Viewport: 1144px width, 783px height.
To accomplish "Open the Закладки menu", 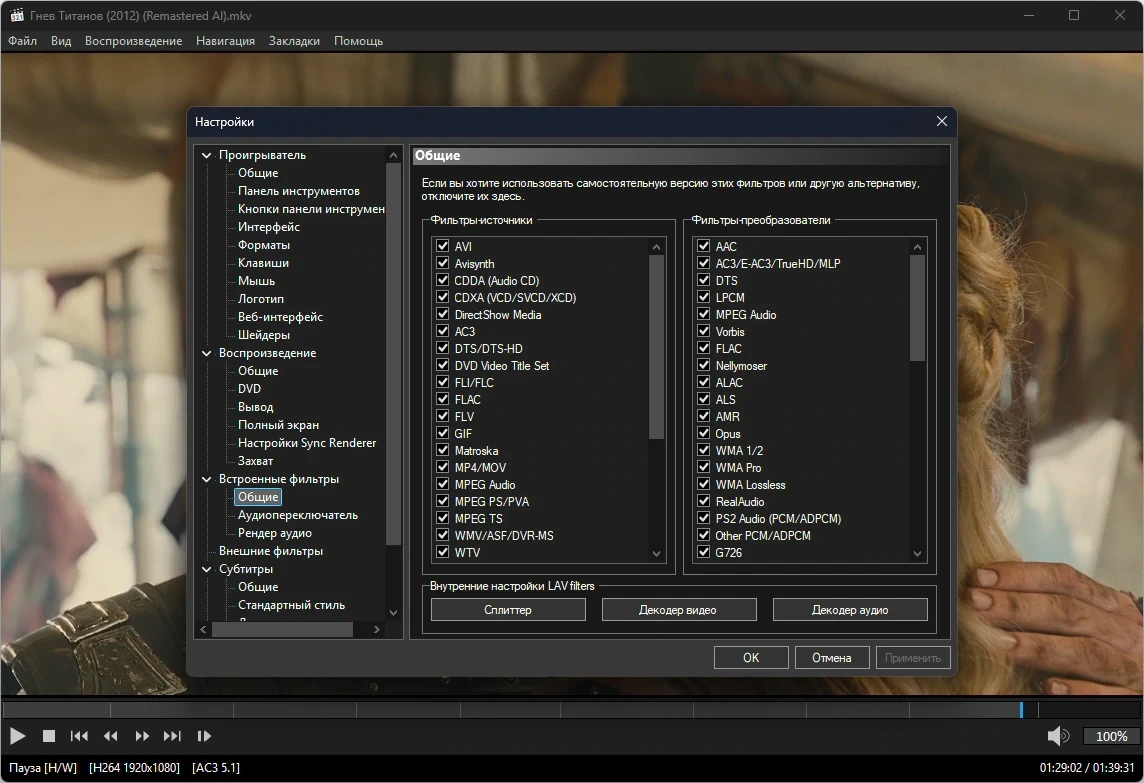I will pyautogui.click(x=294, y=41).
